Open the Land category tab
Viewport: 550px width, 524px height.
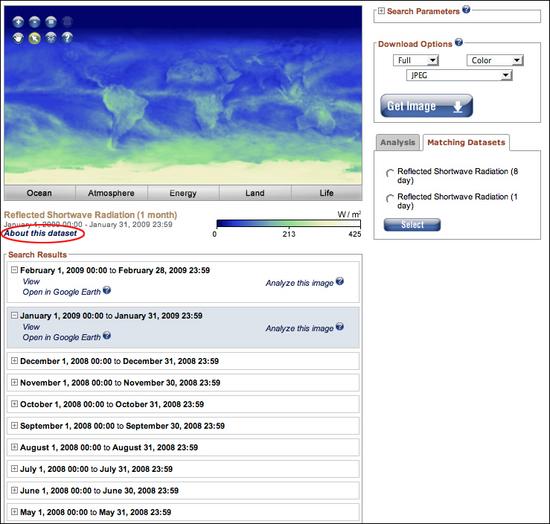(255, 193)
